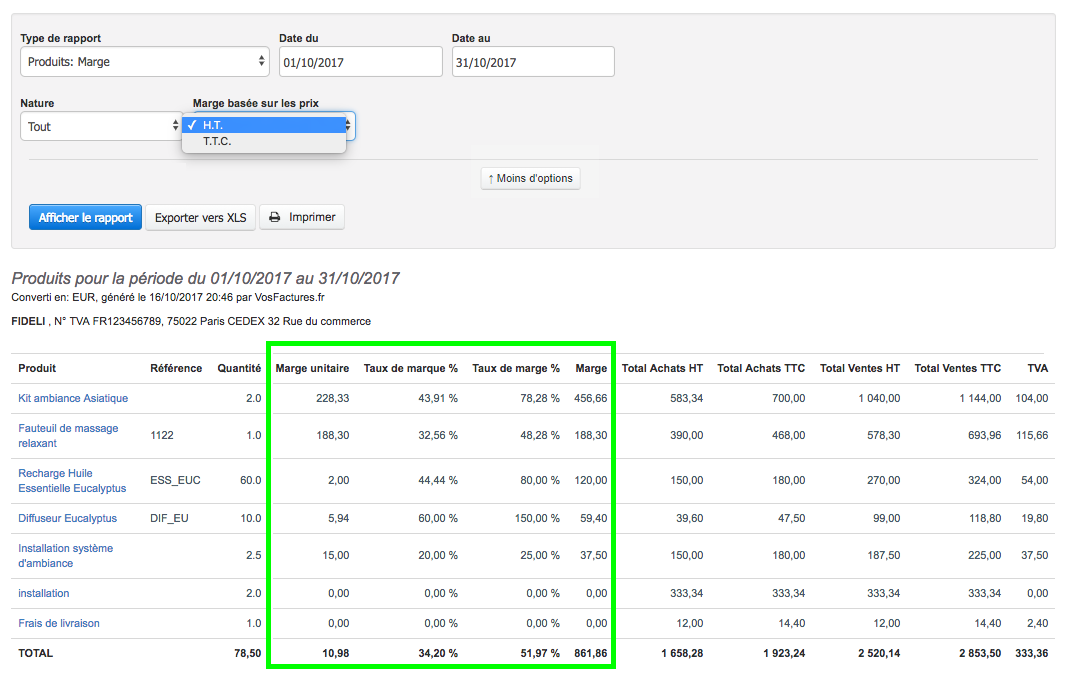Viewport: 1068px width, 684px height.
Task: Collapse options with Moins d'options
Action: 530,178
